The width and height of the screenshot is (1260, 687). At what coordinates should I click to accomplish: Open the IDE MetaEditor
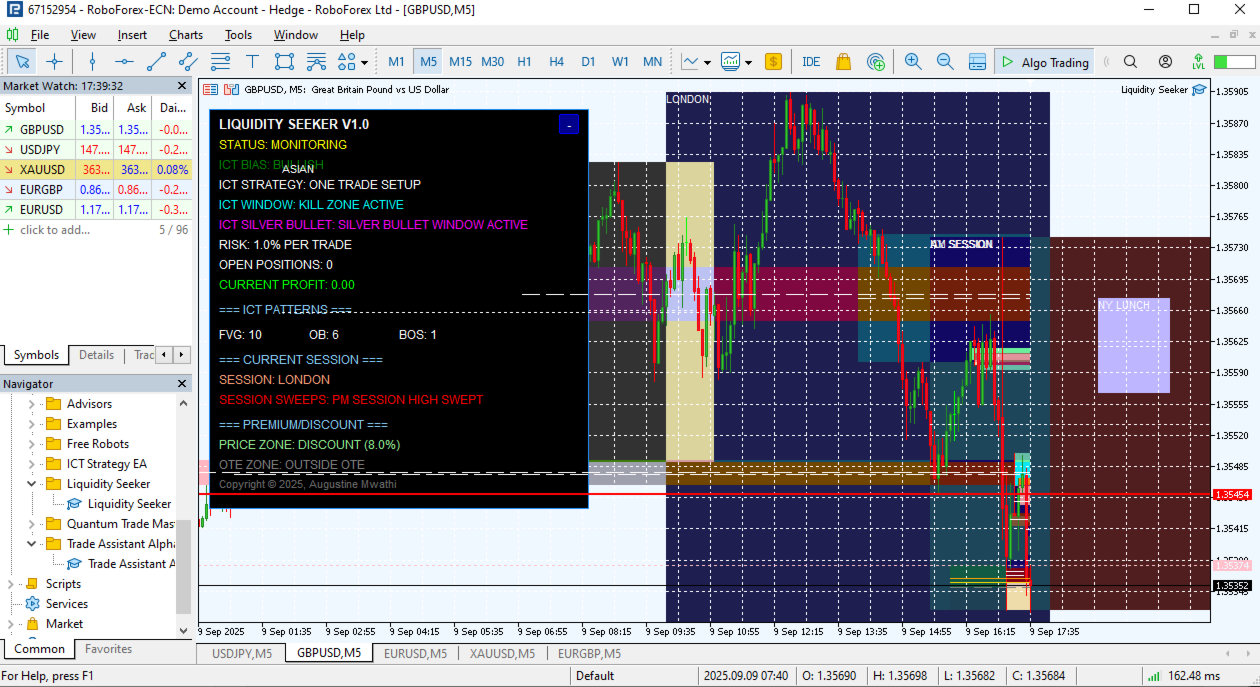coord(811,61)
